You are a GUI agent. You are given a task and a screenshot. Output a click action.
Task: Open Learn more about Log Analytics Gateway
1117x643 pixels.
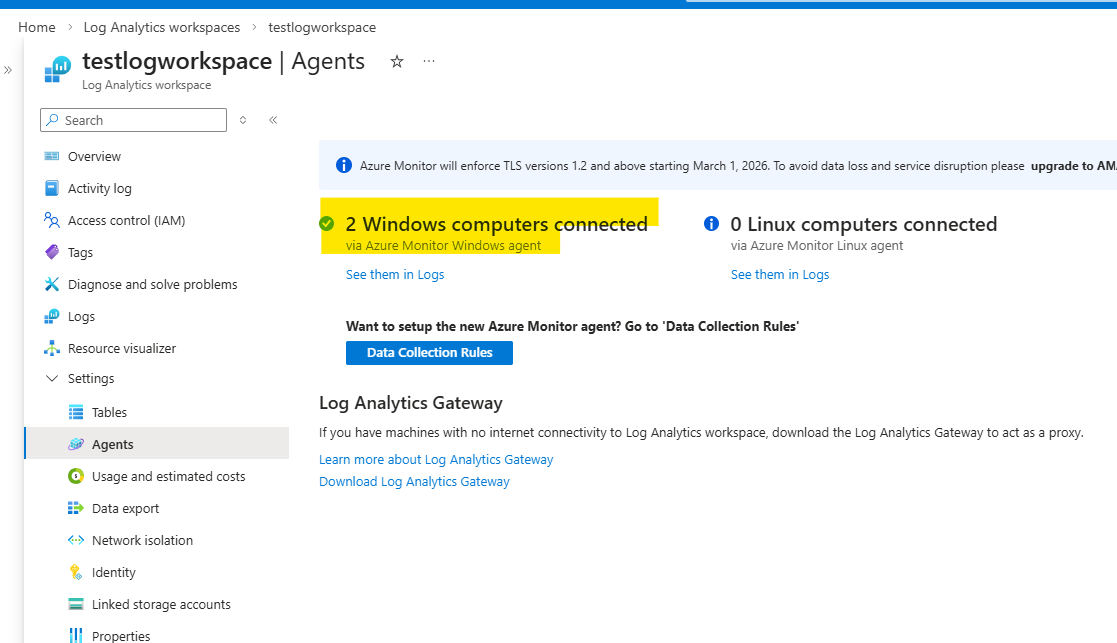[436, 460]
